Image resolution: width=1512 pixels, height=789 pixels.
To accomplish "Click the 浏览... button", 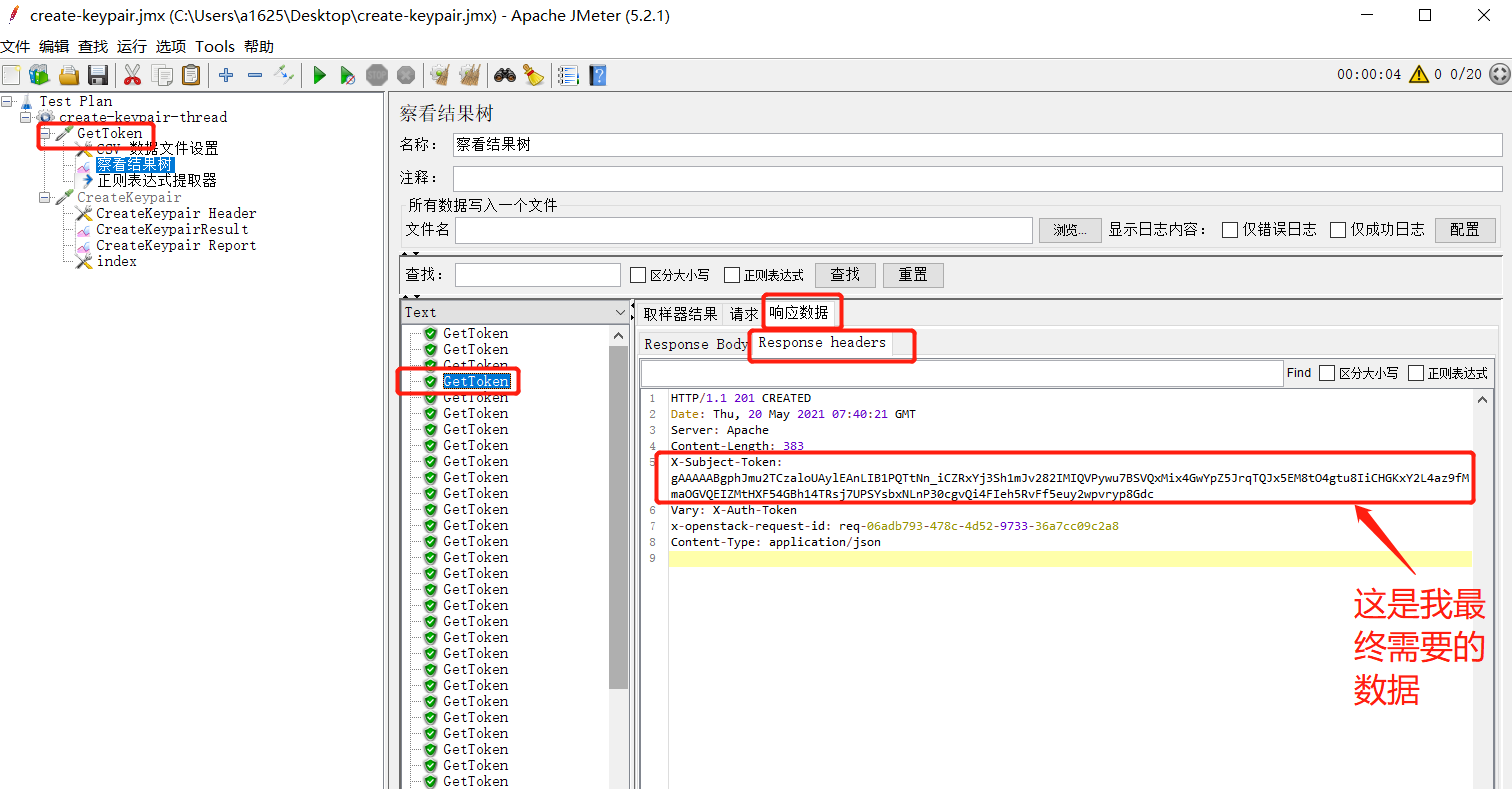I will pyautogui.click(x=1070, y=230).
